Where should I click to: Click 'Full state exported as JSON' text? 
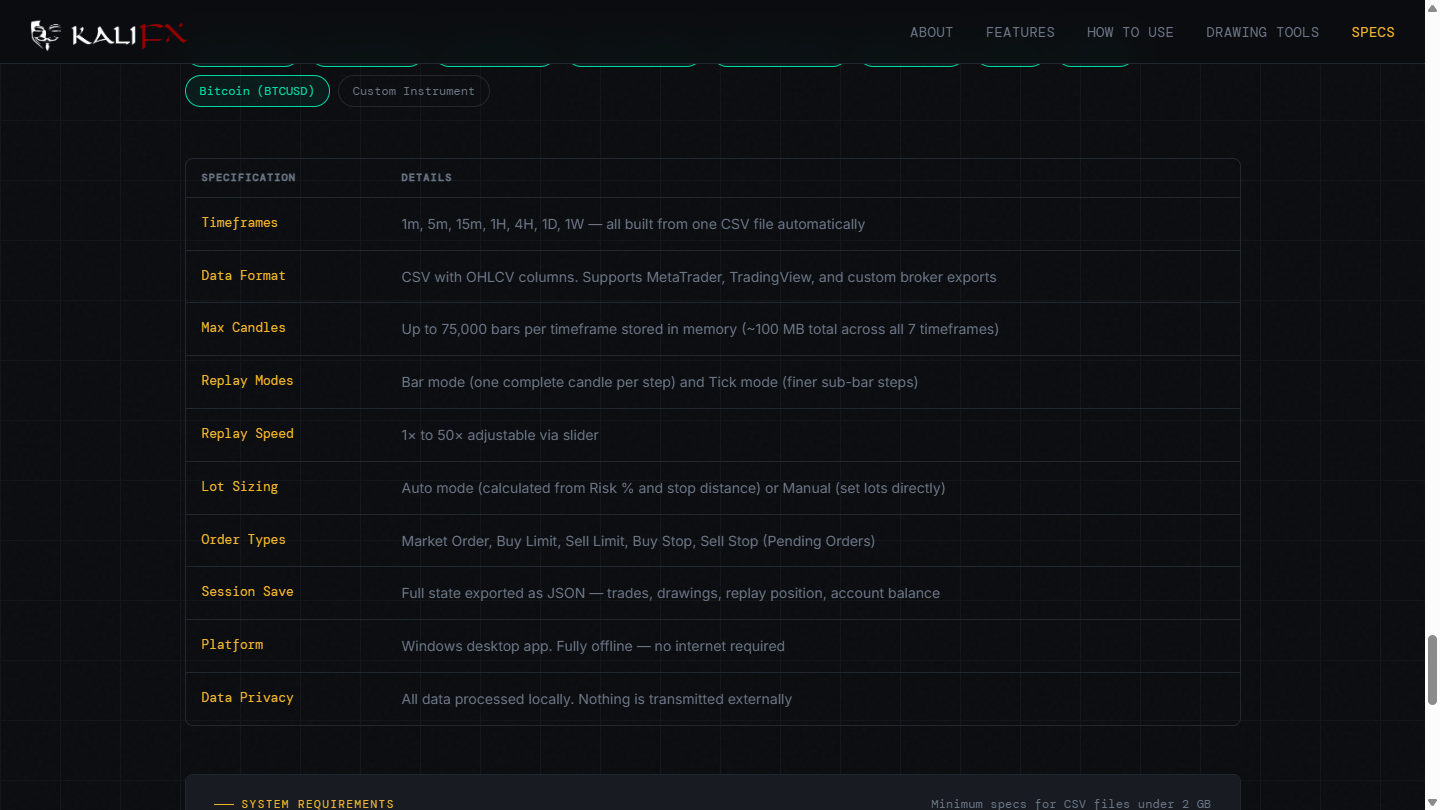671,593
